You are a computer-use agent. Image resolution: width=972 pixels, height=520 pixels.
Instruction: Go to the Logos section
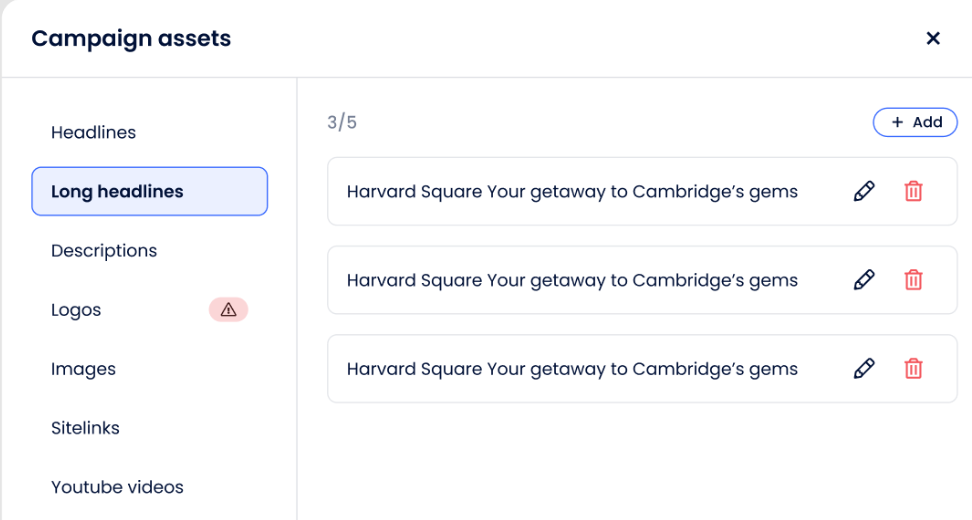[x=76, y=310]
